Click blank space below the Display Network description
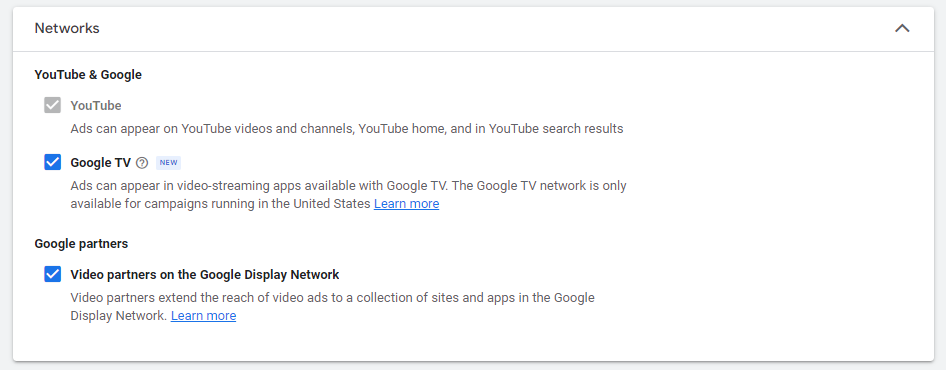 [x=473, y=343]
